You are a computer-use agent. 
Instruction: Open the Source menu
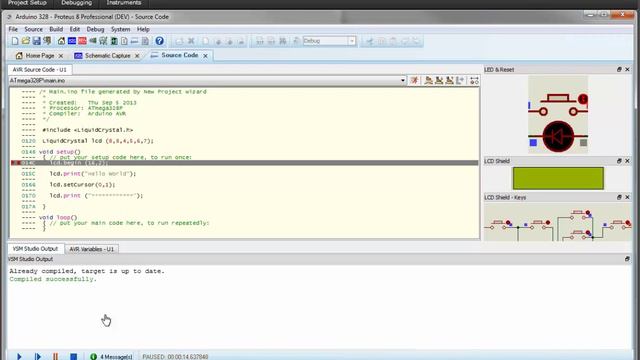[x=33, y=29]
